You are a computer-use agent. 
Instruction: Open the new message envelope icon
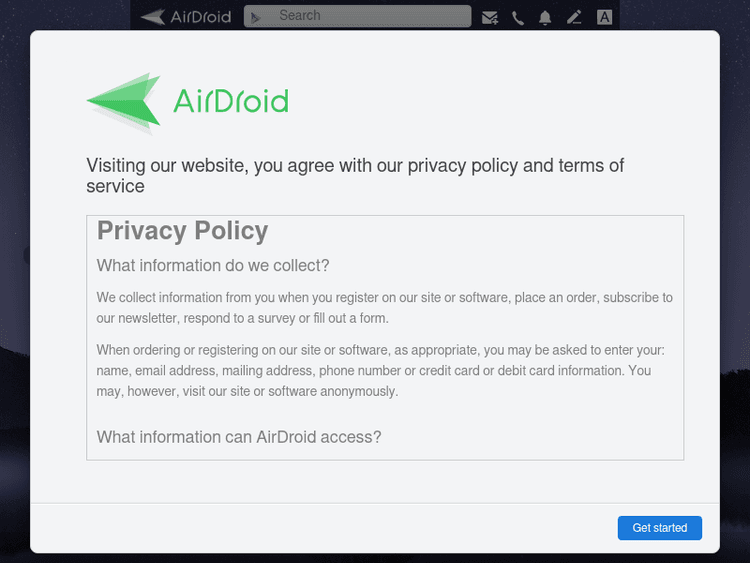point(490,17)
